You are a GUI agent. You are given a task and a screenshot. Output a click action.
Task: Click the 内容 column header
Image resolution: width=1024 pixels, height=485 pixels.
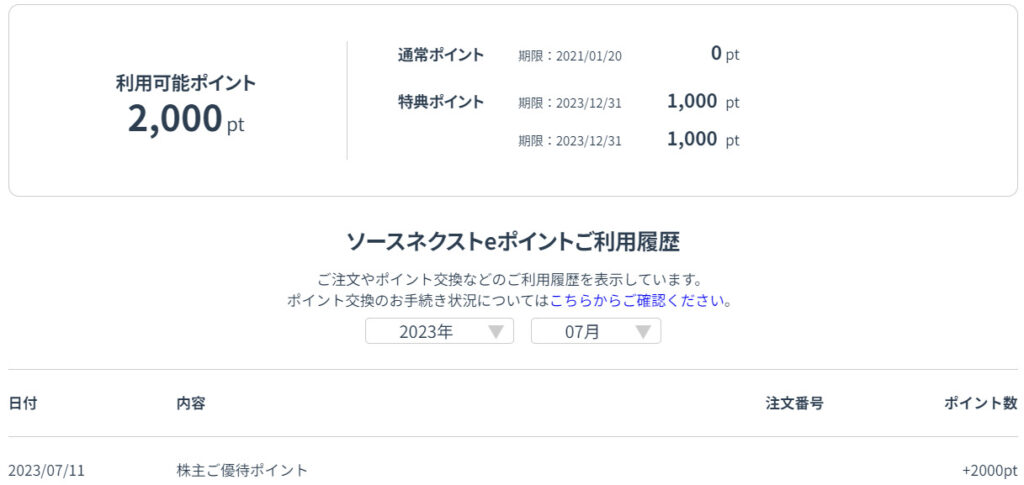[191, 403]
